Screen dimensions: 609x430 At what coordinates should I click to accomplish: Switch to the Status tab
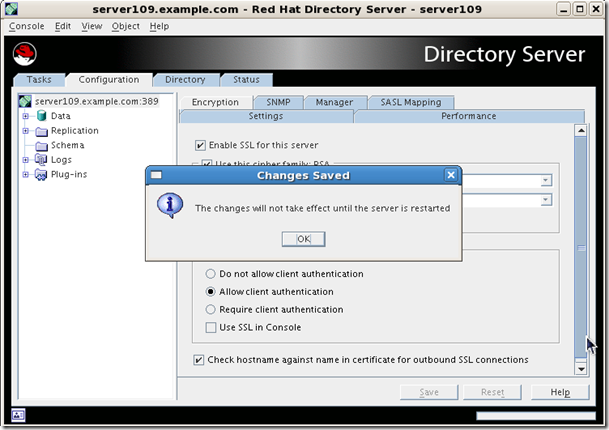(x=246, y=80)
